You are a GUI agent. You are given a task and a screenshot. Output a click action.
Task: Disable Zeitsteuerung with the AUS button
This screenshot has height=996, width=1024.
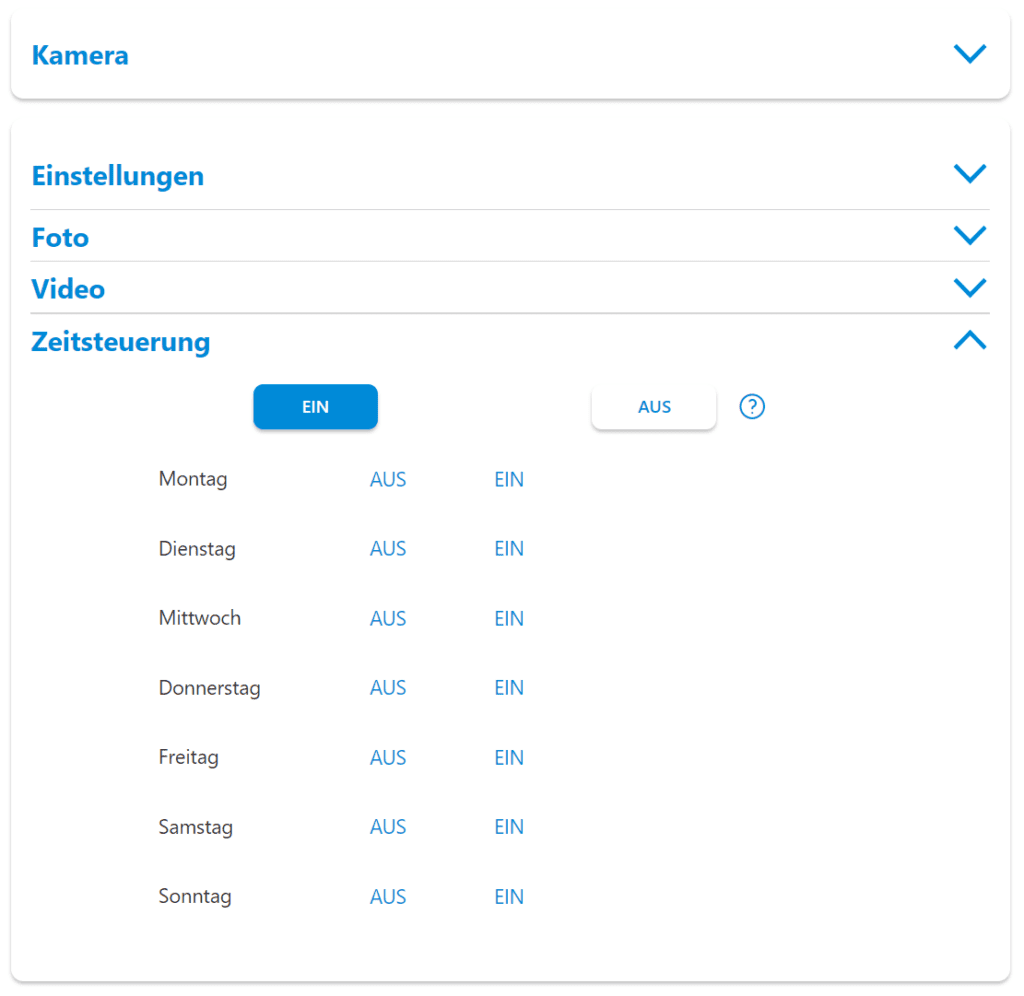(654, 407)
